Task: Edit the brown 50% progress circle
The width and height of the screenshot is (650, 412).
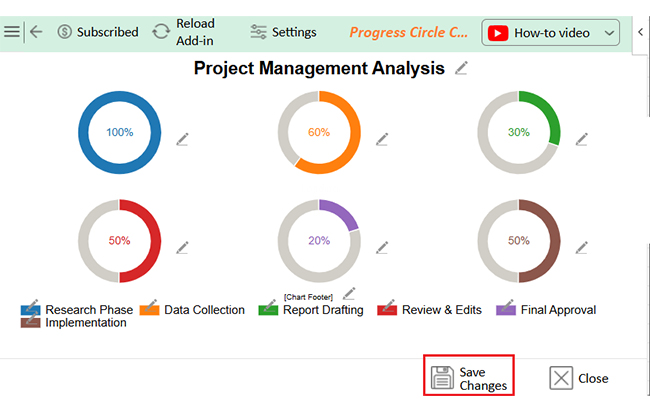Action: point(582,247)
